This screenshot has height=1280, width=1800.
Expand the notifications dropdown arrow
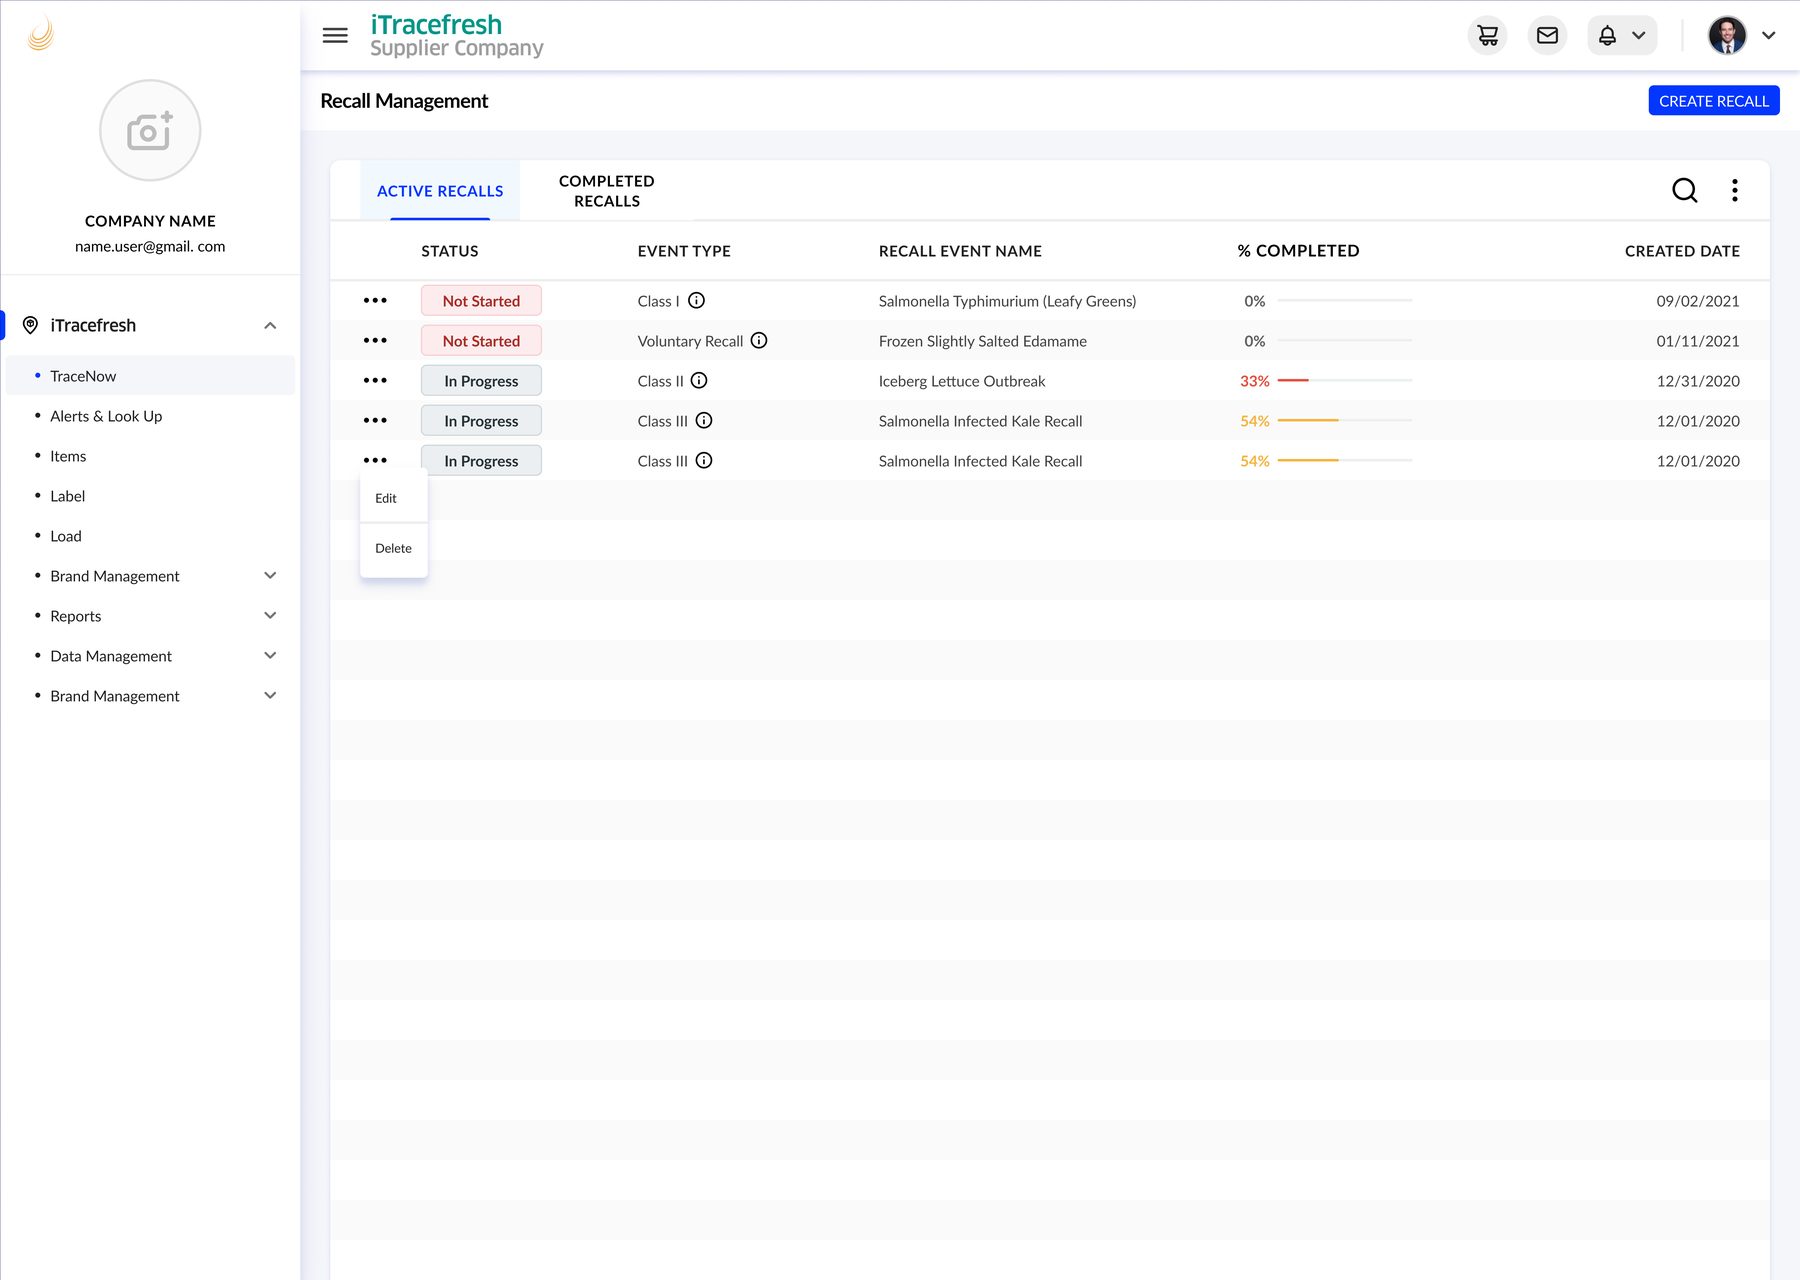click(1638, 36)
